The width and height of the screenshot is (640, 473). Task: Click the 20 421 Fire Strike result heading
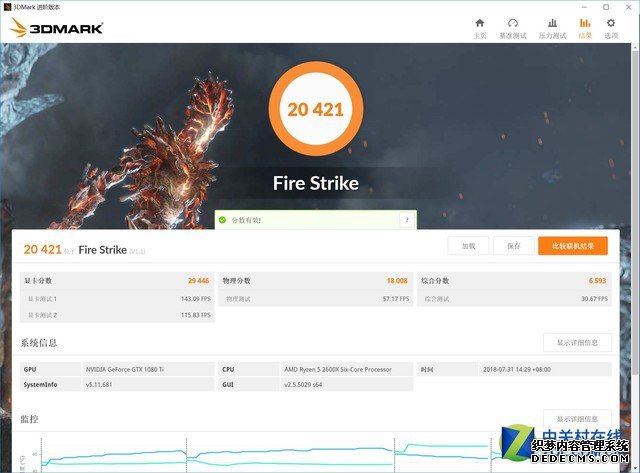(x=84, y=250)
